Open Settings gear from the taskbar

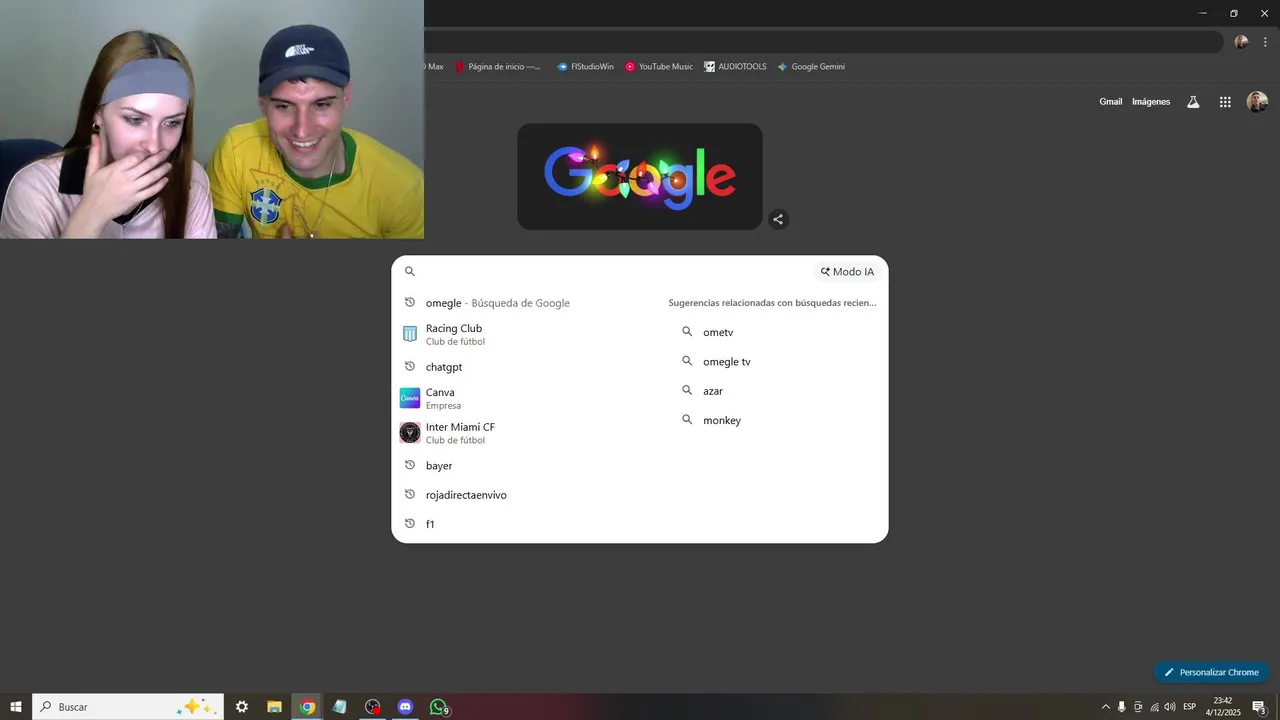242,707
